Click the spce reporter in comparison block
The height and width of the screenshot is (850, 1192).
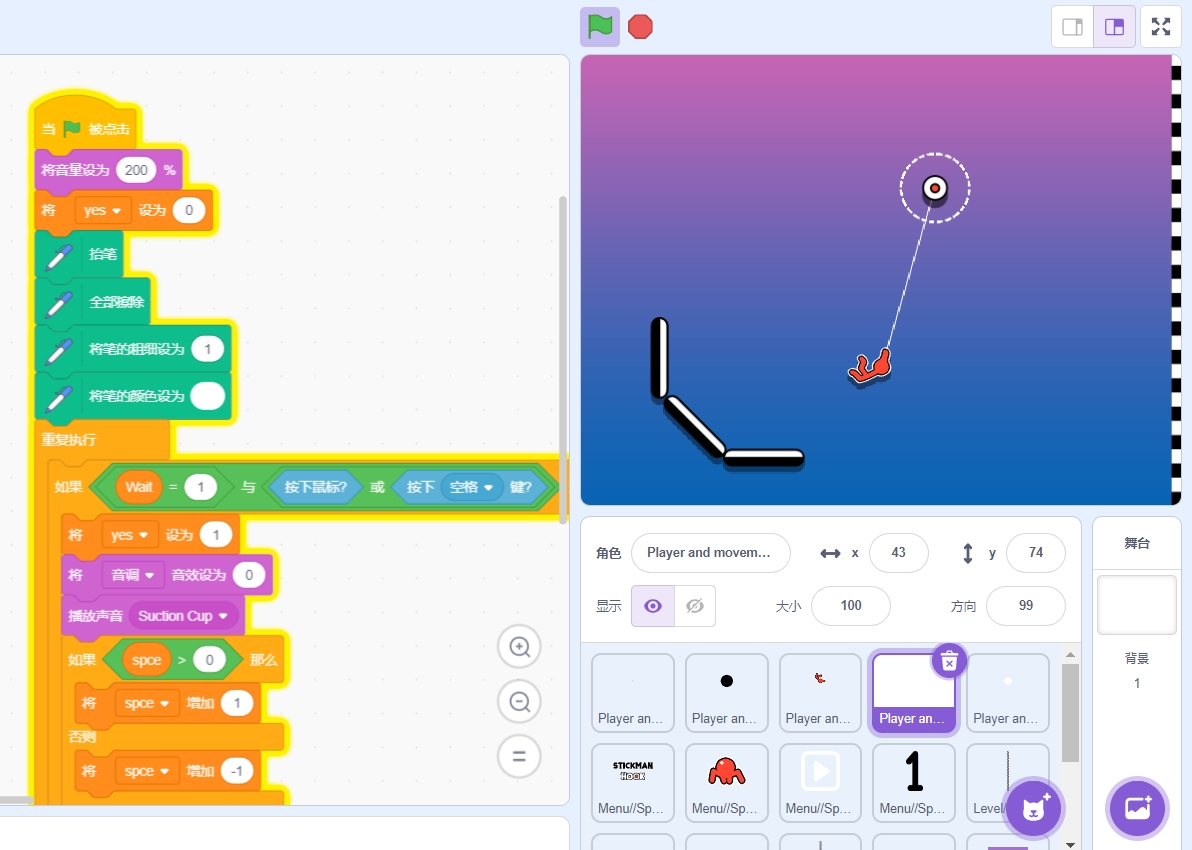coord(146,660)
